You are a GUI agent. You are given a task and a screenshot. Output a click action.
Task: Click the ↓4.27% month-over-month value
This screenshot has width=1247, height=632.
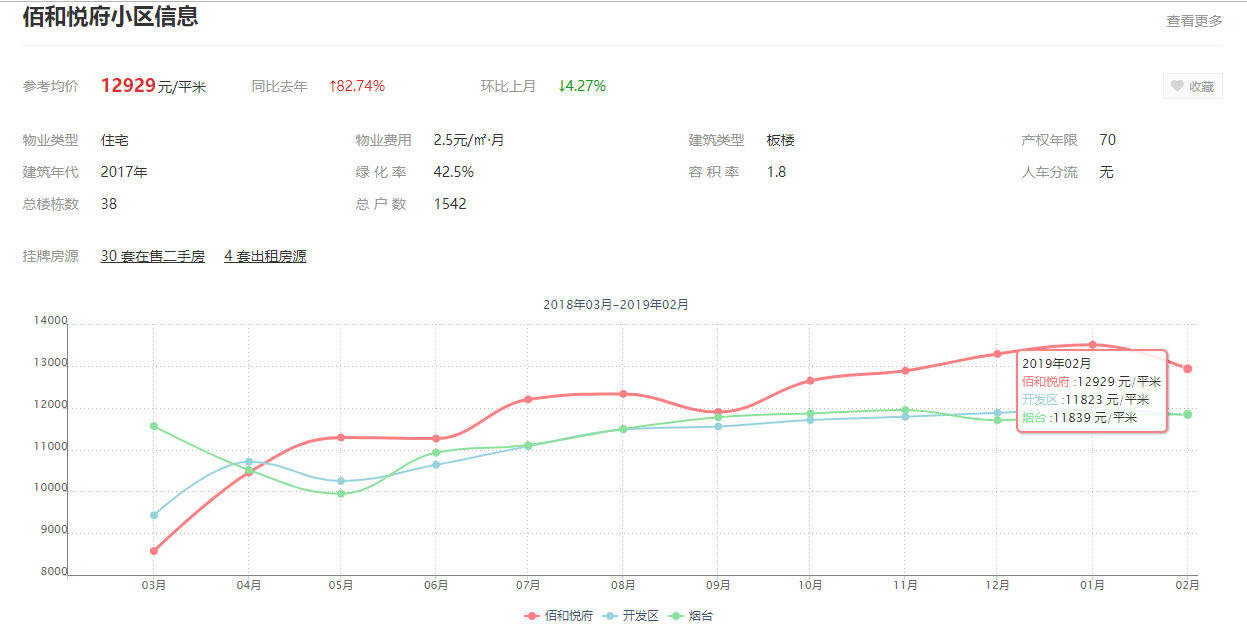tap(582, 86)
